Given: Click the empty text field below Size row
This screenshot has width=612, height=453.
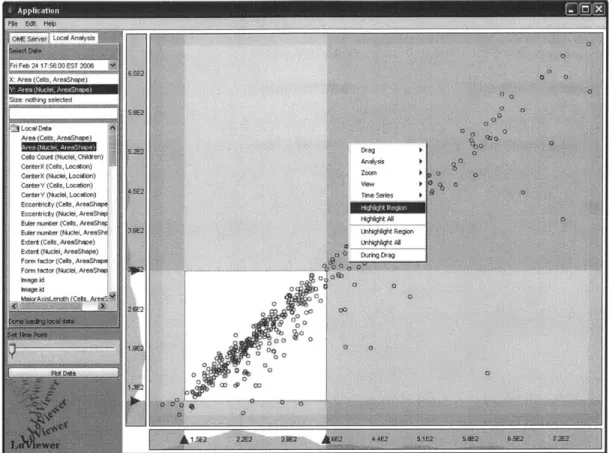Looking at the screenshot, I should [64, 113].
